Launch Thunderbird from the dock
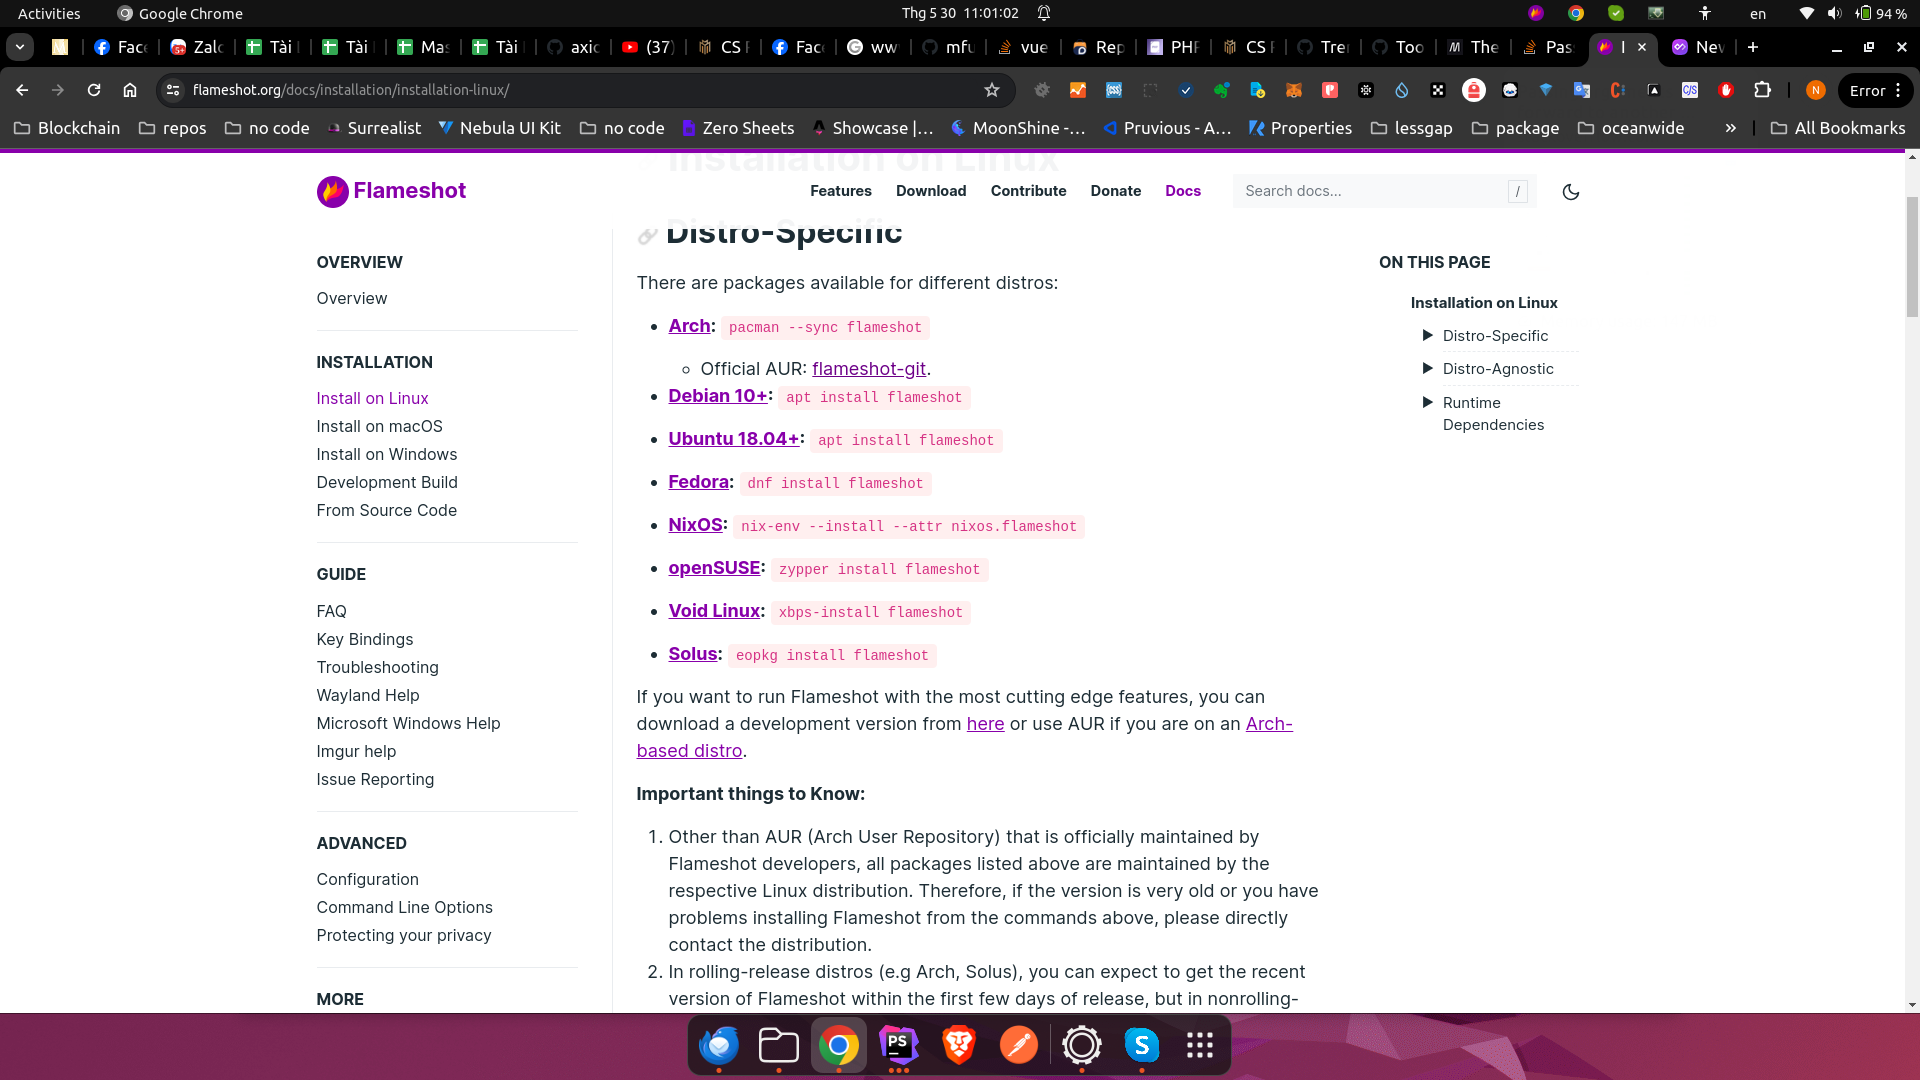Screen dimensions: 1920x1080 click(719, 1045)
